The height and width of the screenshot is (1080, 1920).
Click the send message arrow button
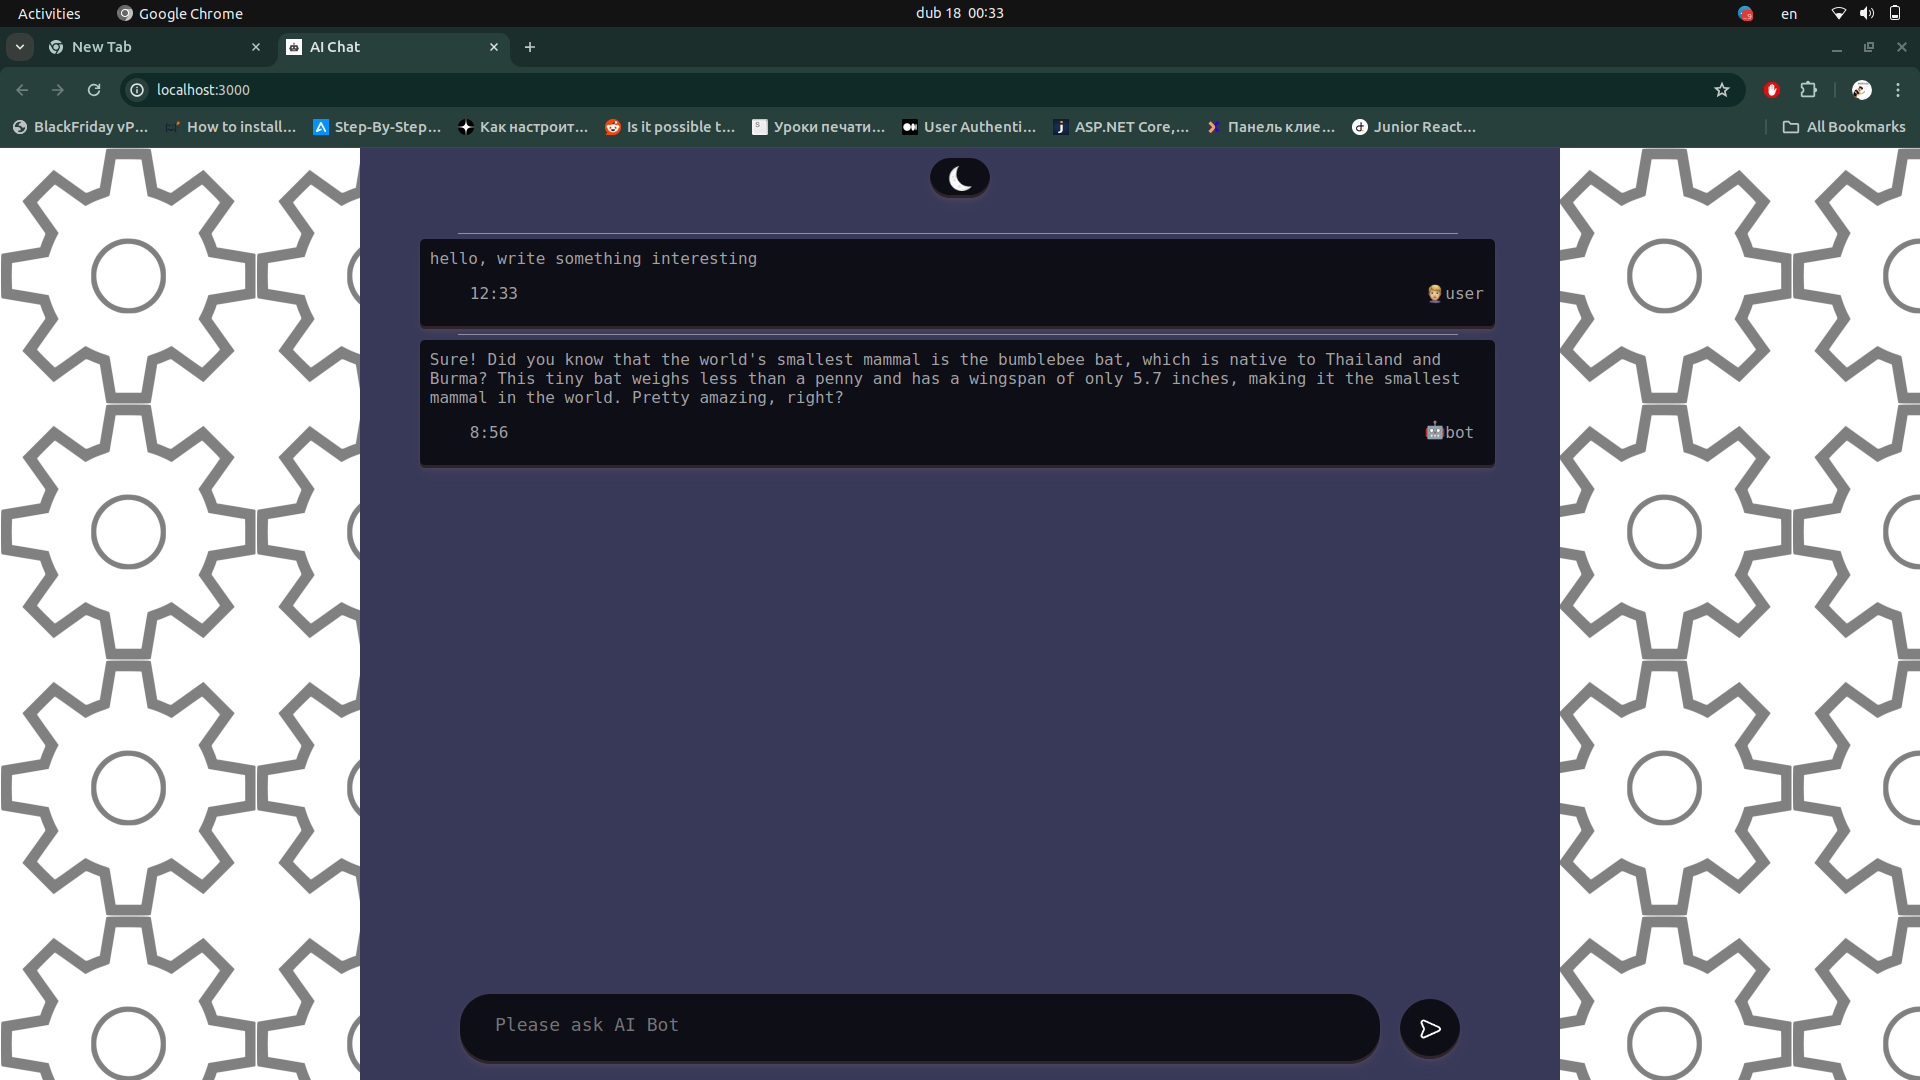click(1429, 1028)
